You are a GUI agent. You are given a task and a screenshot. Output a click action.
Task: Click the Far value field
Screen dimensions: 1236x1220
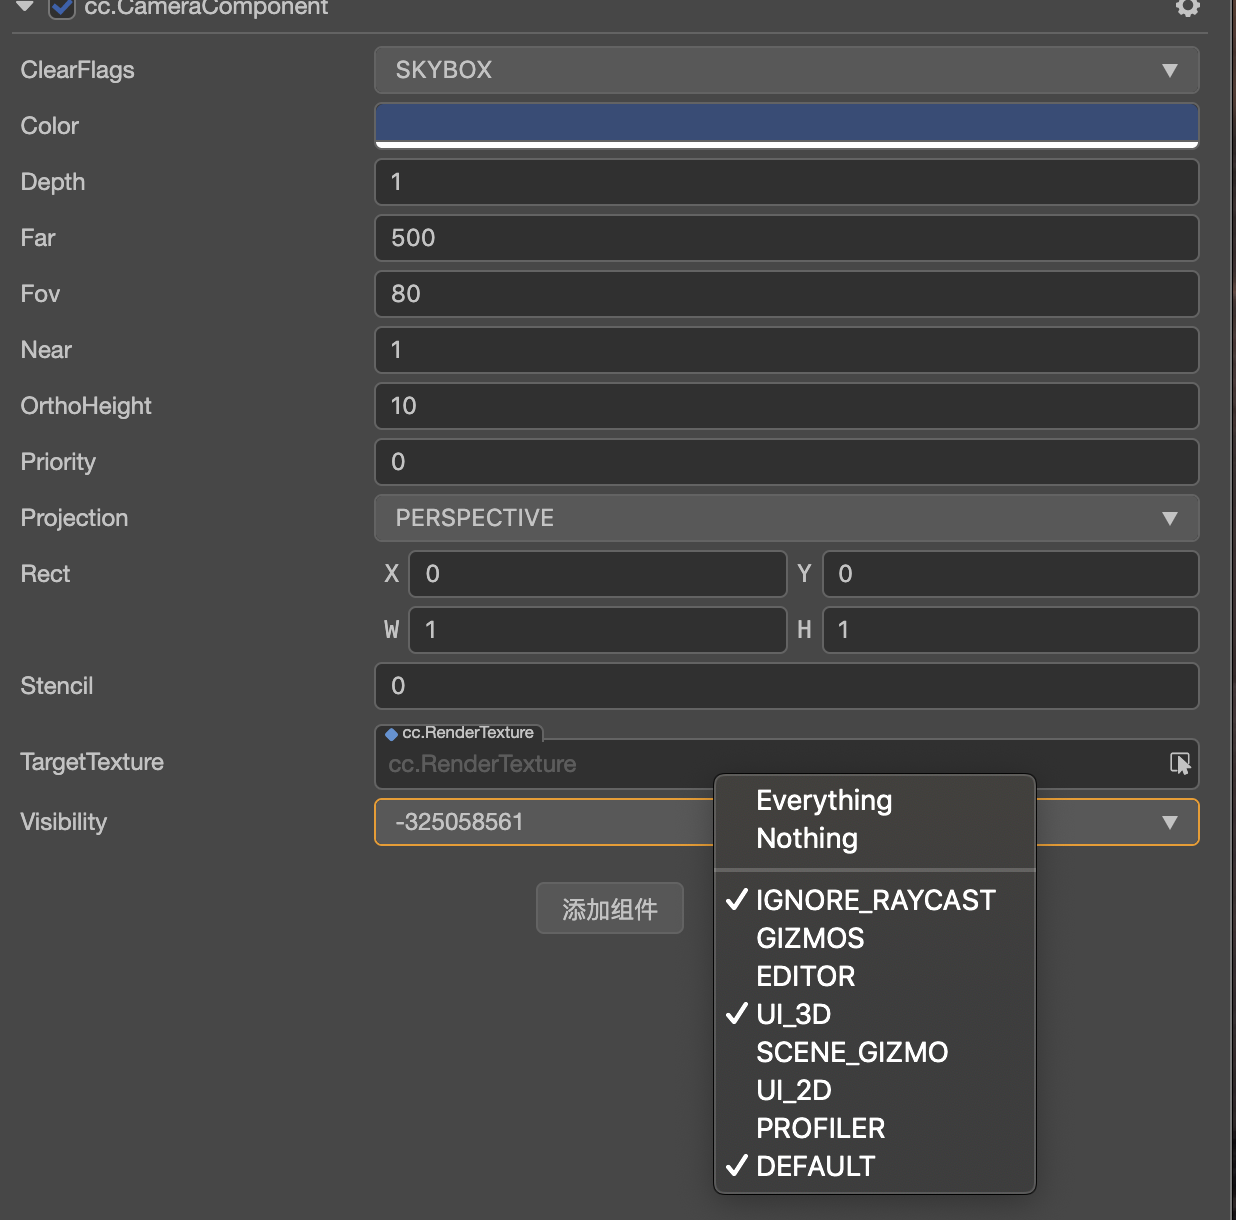(786, 238)
